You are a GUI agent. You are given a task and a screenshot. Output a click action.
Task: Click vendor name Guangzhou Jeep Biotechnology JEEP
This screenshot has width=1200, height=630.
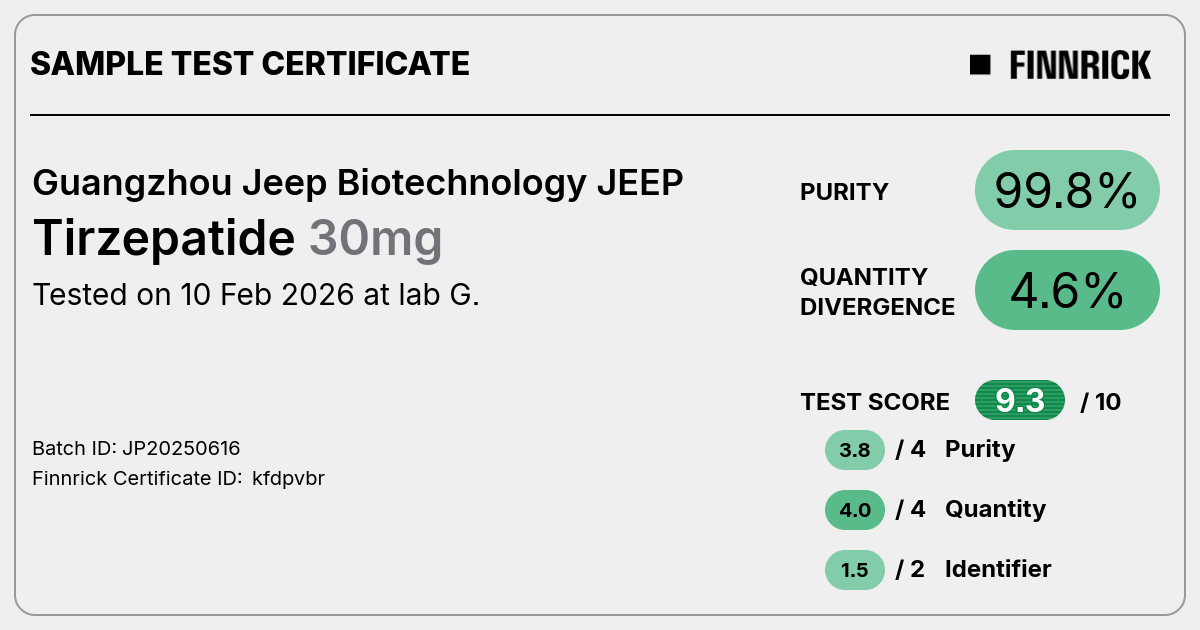[358, 183]
